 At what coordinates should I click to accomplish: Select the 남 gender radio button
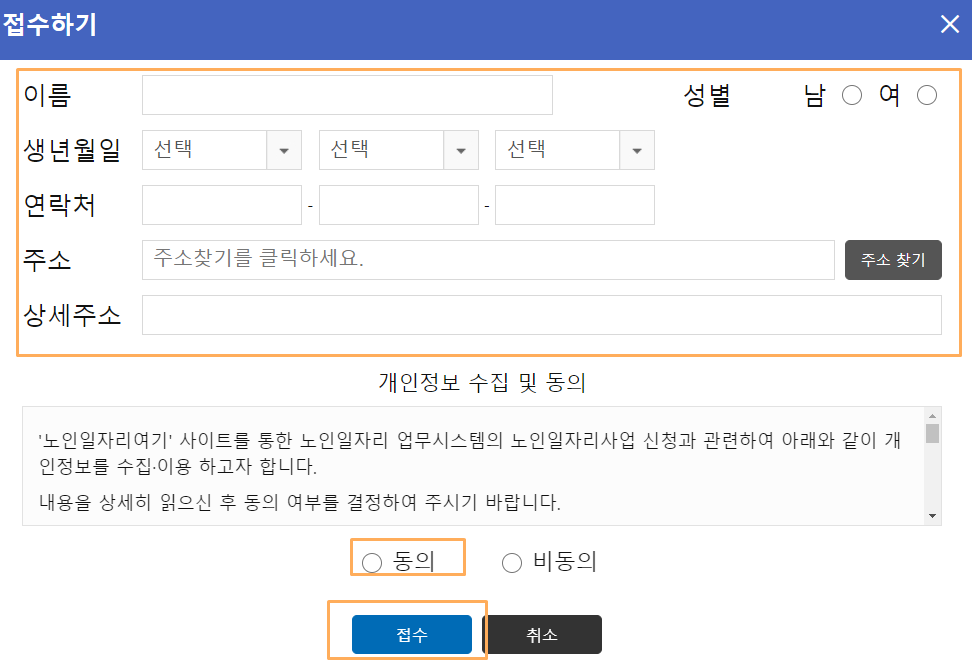(852, 95)
